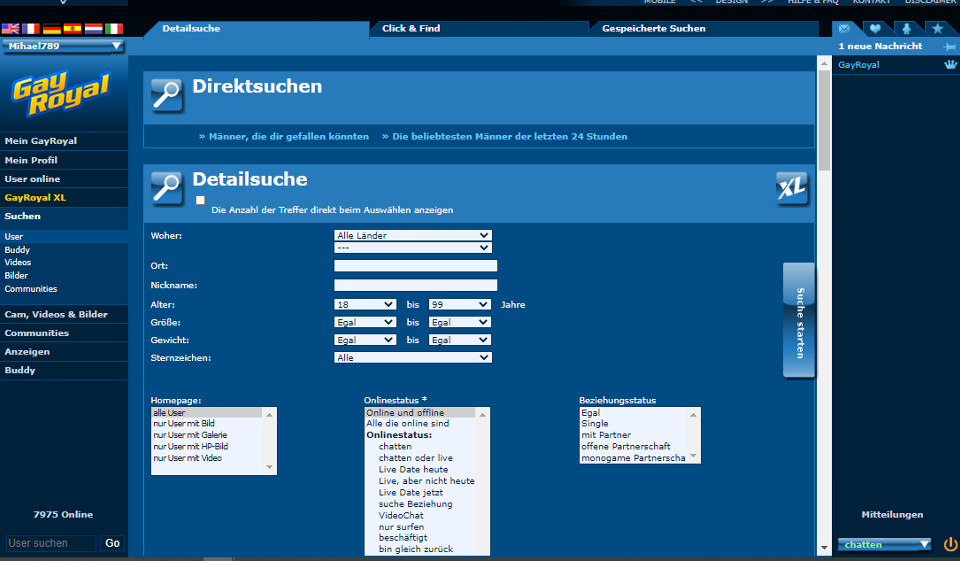Open the person icon tab
The width and height of the screenshot is (960, 561).
(x=906, y=29)
